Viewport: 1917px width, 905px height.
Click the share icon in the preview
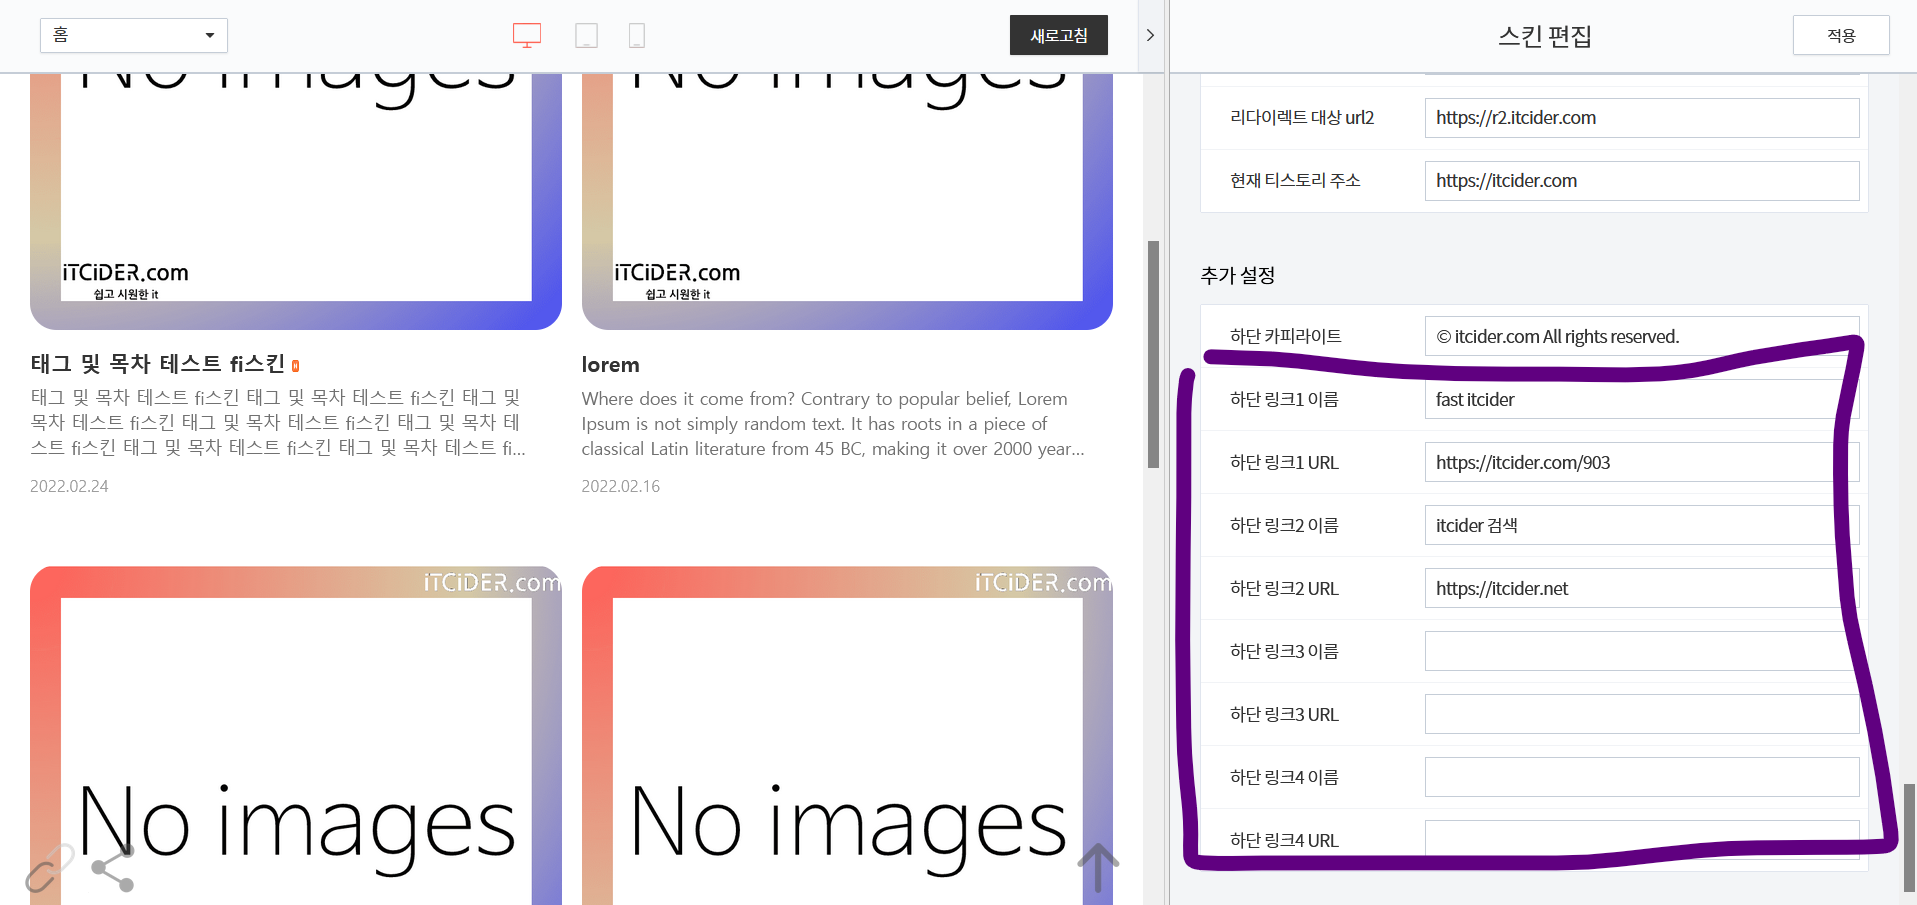(112, 869)
